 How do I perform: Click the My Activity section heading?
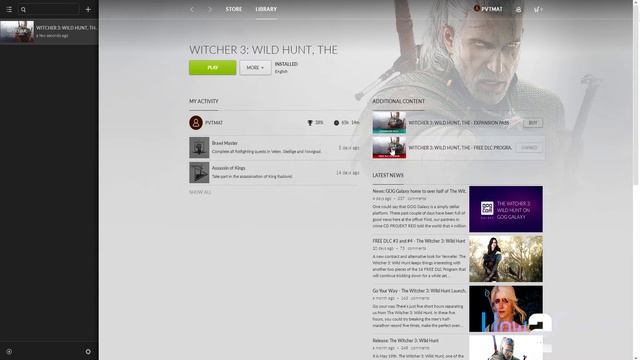click(x=204, y=101)
